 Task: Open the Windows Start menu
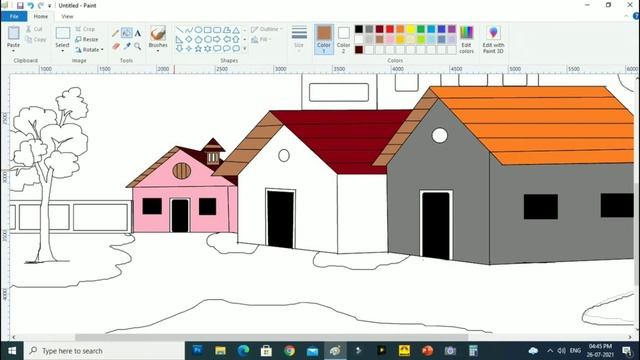(12, 351)
